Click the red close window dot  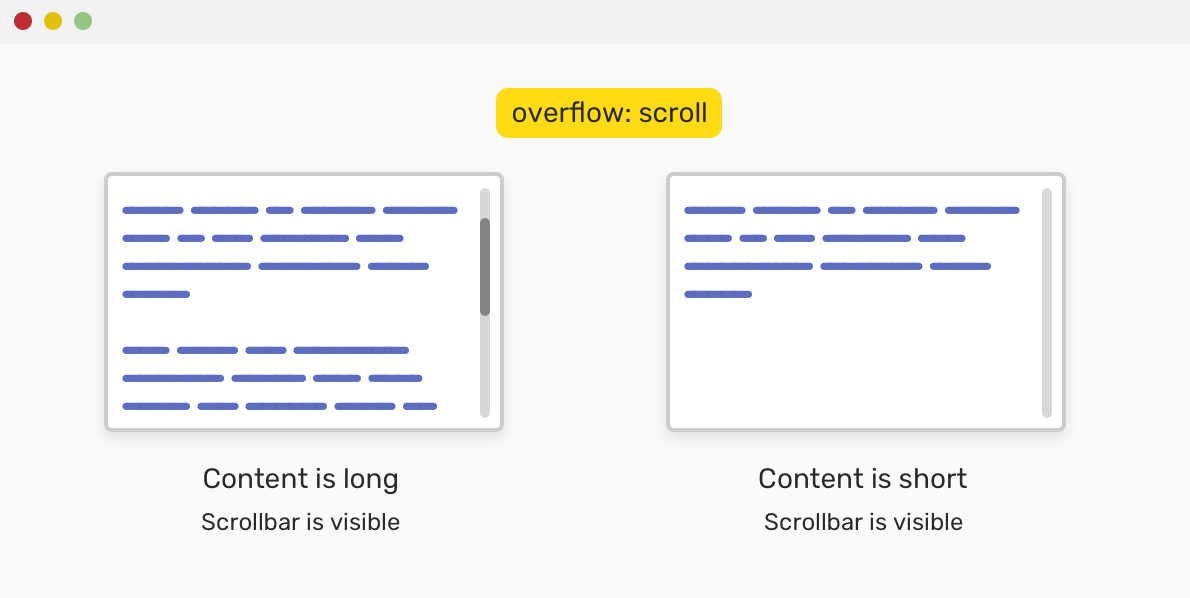[x=23, y=21]
